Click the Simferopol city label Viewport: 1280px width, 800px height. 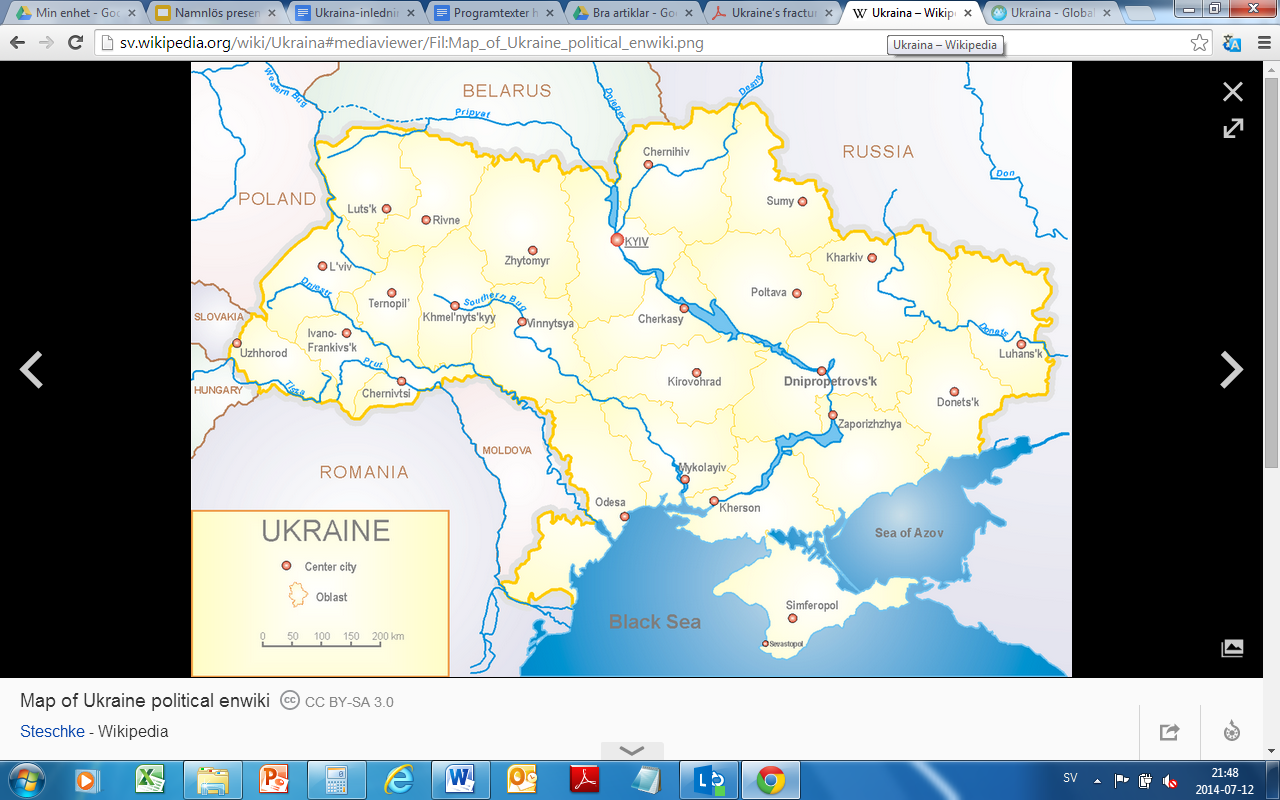[x=812, y=606]
